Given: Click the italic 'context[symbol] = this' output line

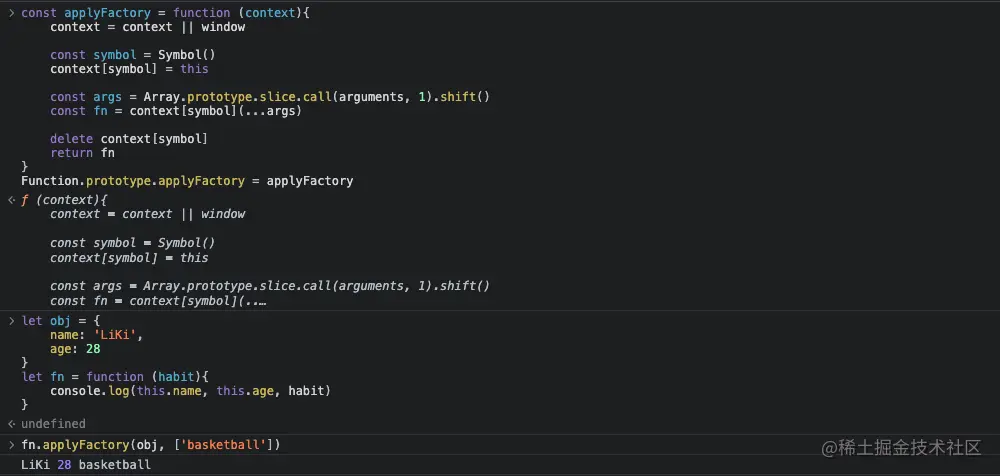Looking at the screenshot, I should 129,258.
